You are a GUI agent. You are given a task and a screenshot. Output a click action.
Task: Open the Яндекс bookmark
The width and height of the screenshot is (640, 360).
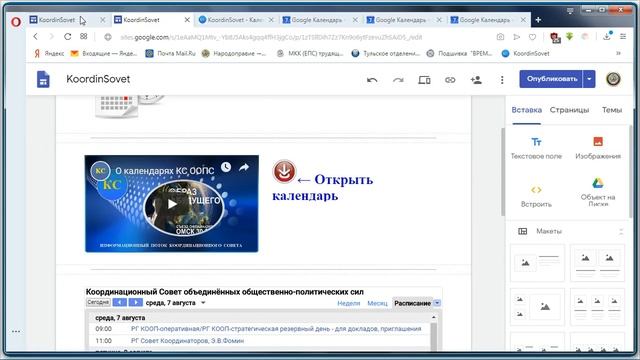tap(49, 53)
